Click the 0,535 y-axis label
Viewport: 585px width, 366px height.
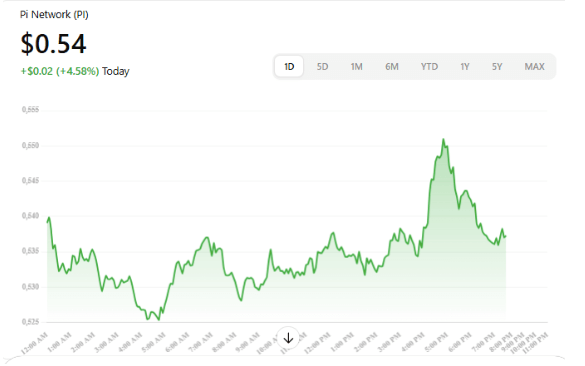pos(30,251)
